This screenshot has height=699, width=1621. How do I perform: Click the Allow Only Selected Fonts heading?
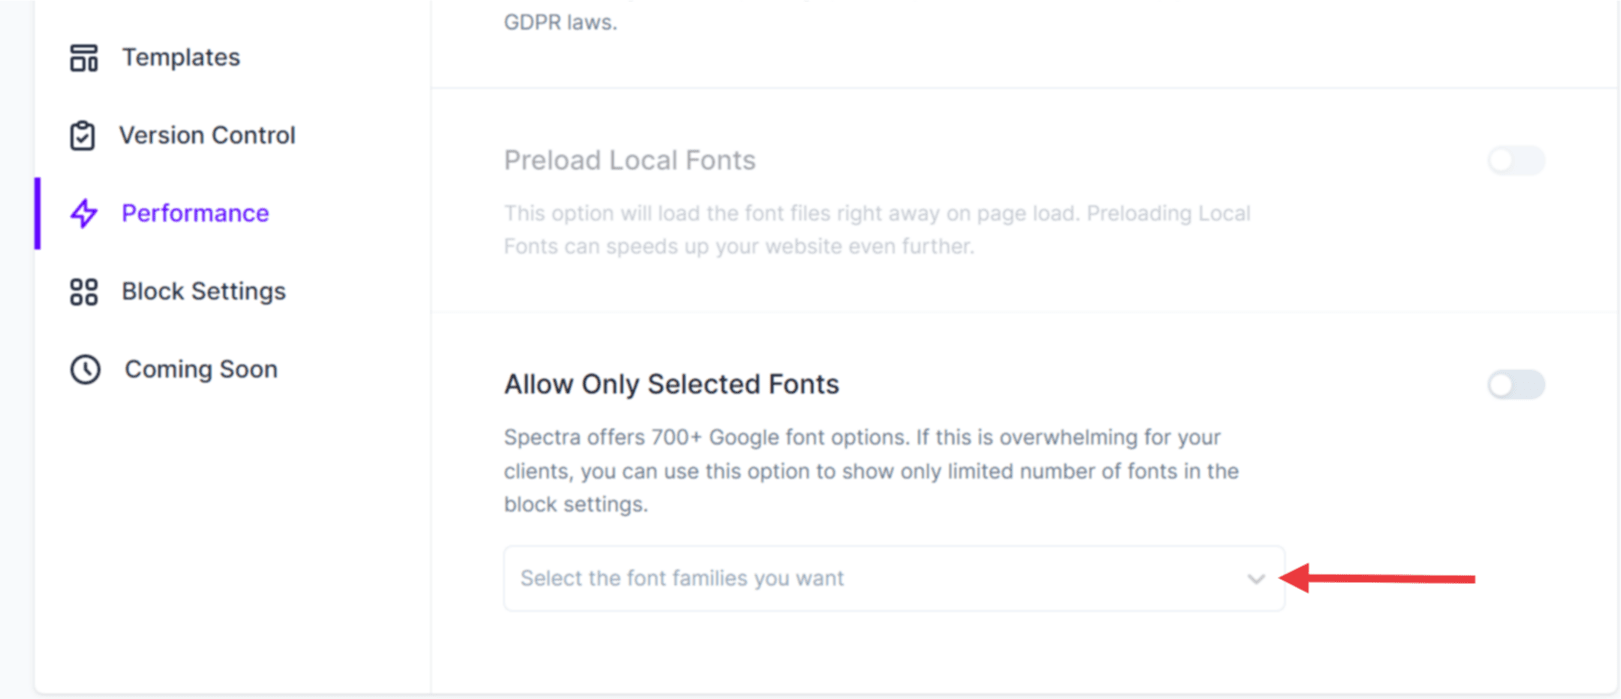pos(671,384)
